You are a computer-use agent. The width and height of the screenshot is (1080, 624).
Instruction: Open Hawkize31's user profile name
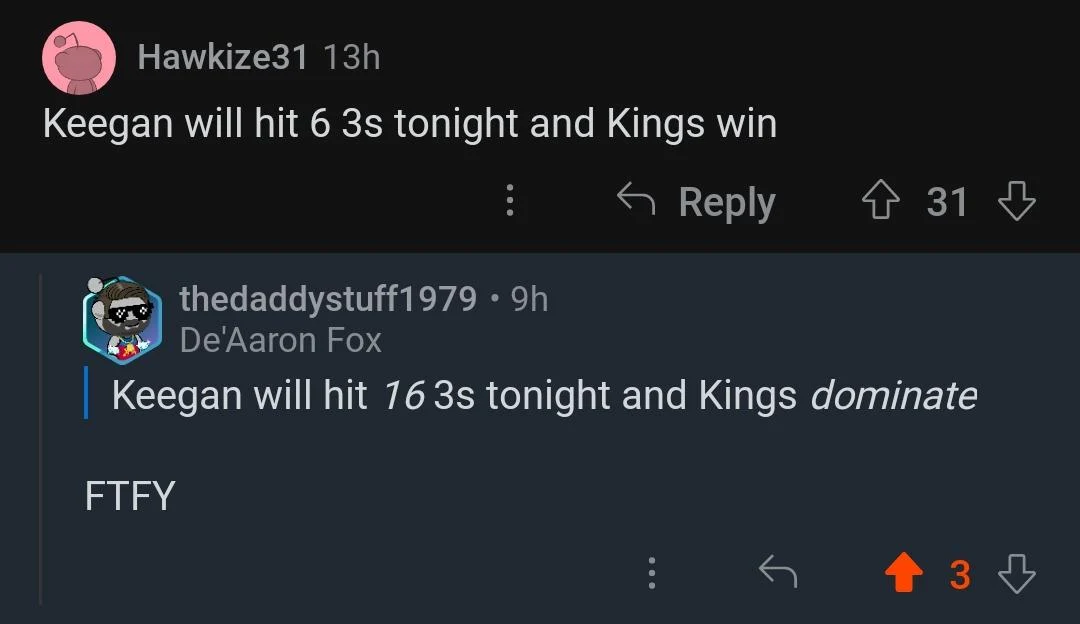[222, 57]
